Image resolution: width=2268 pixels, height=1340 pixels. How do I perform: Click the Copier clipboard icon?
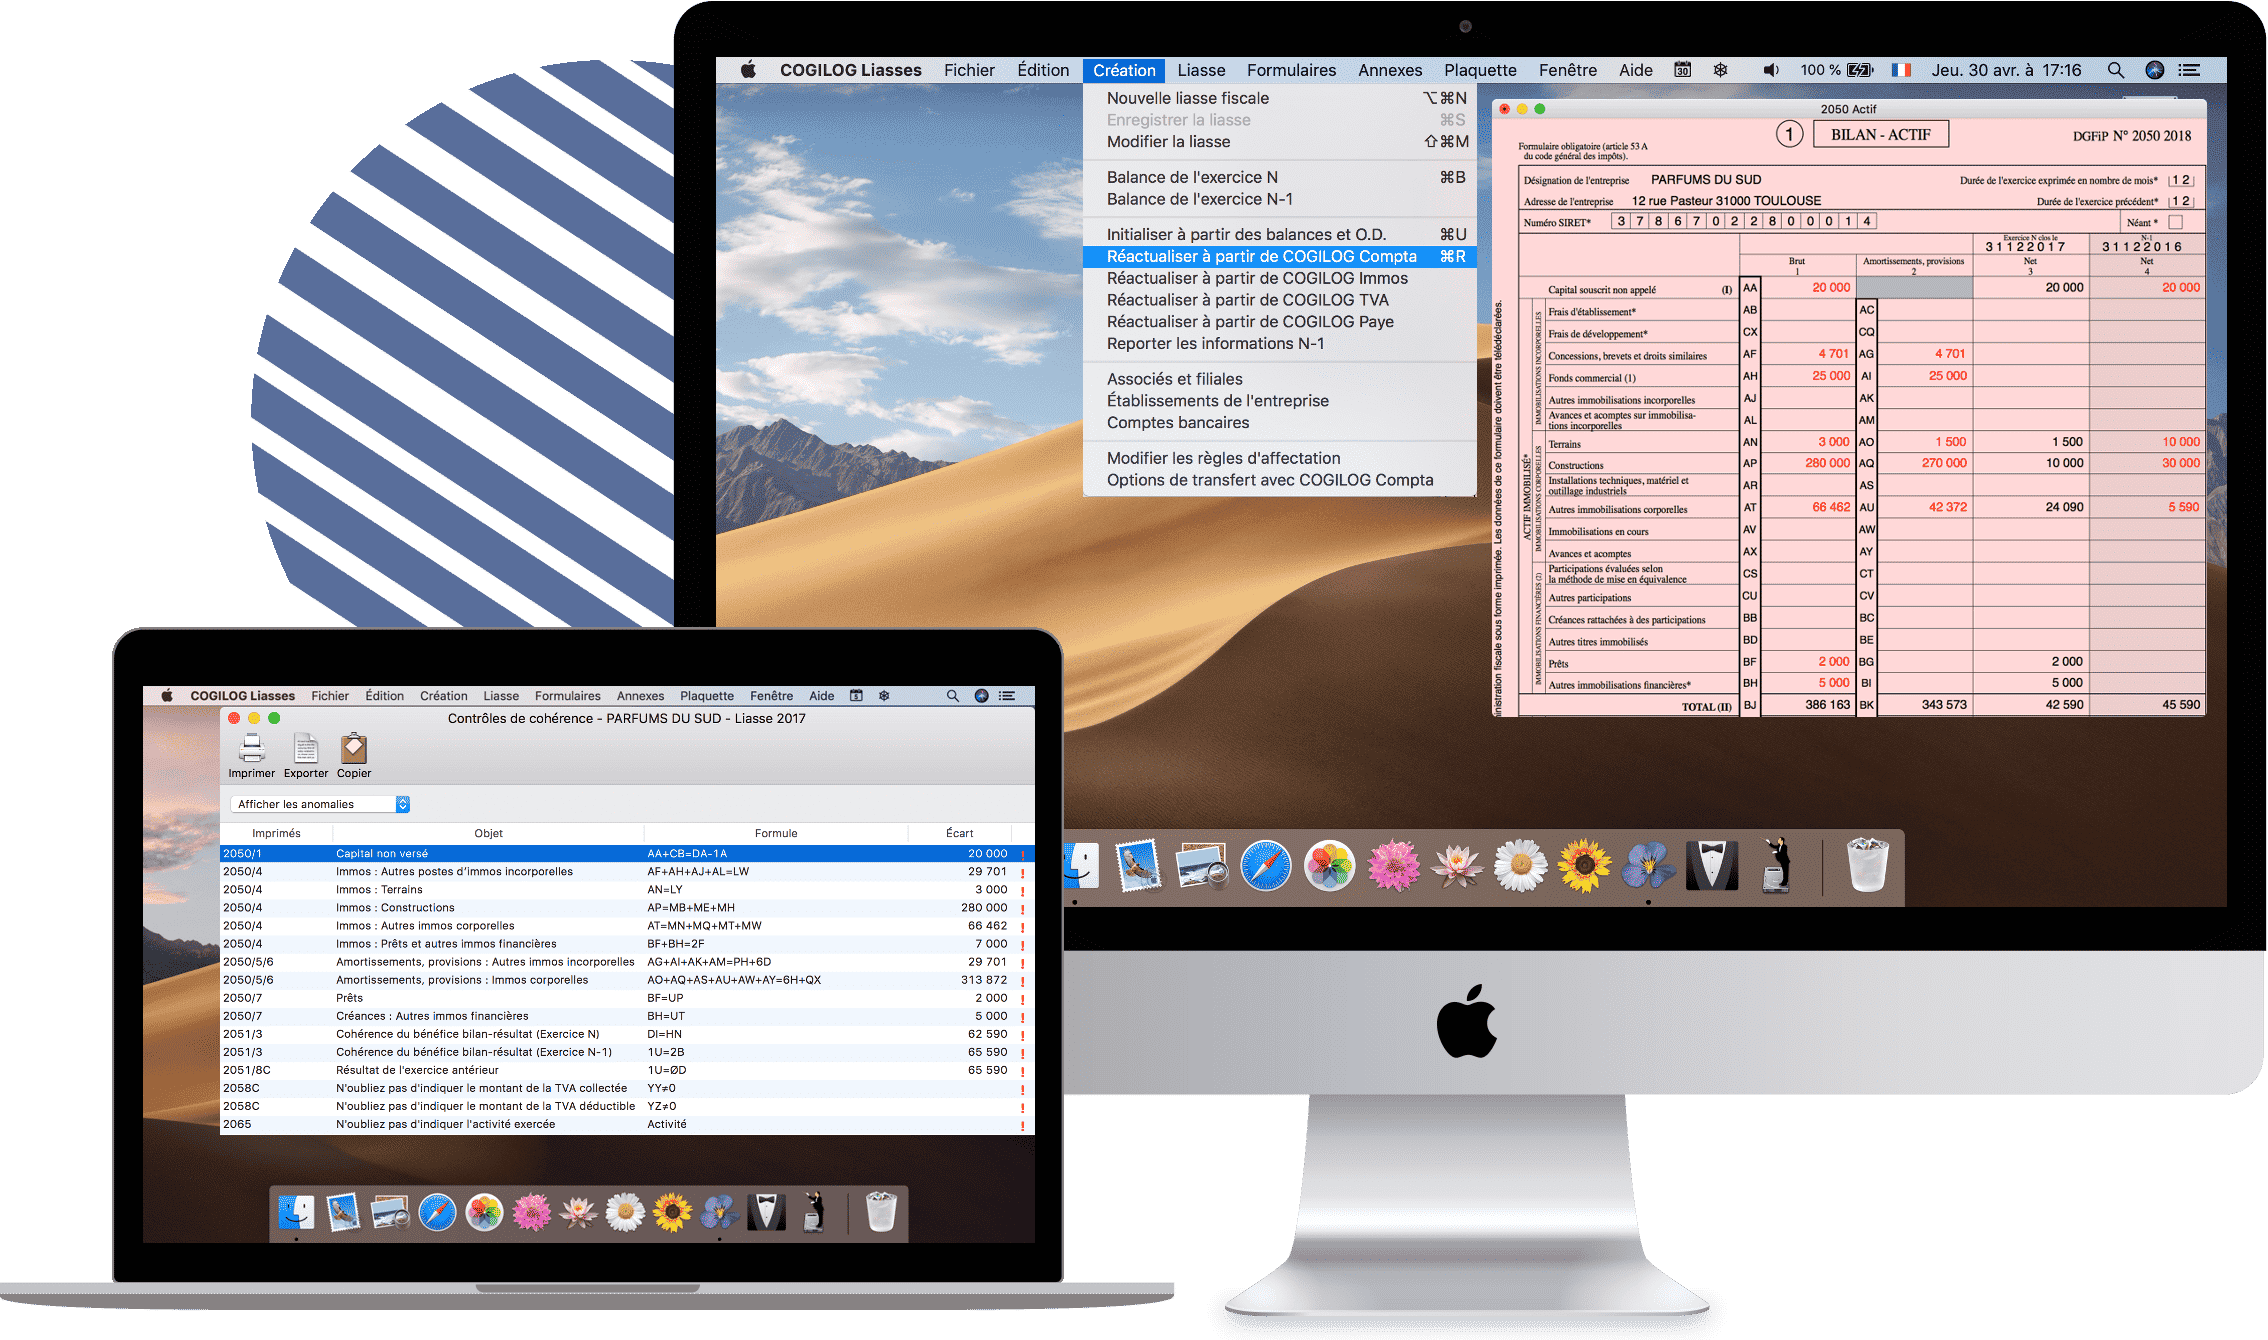click(x=354, y=748)
